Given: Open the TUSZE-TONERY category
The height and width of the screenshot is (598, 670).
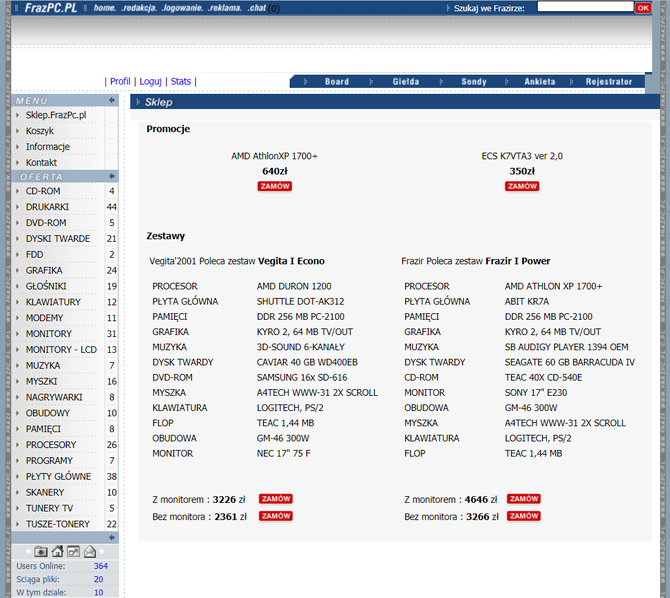Looking at the screenshot, I should click(x=58, y=523).
